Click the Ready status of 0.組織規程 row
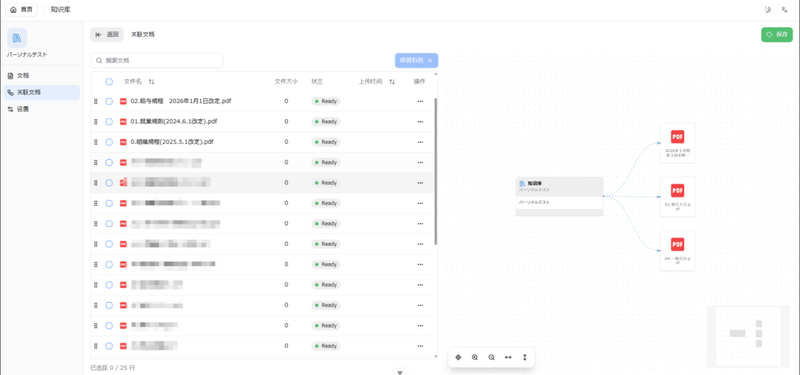 326,142
